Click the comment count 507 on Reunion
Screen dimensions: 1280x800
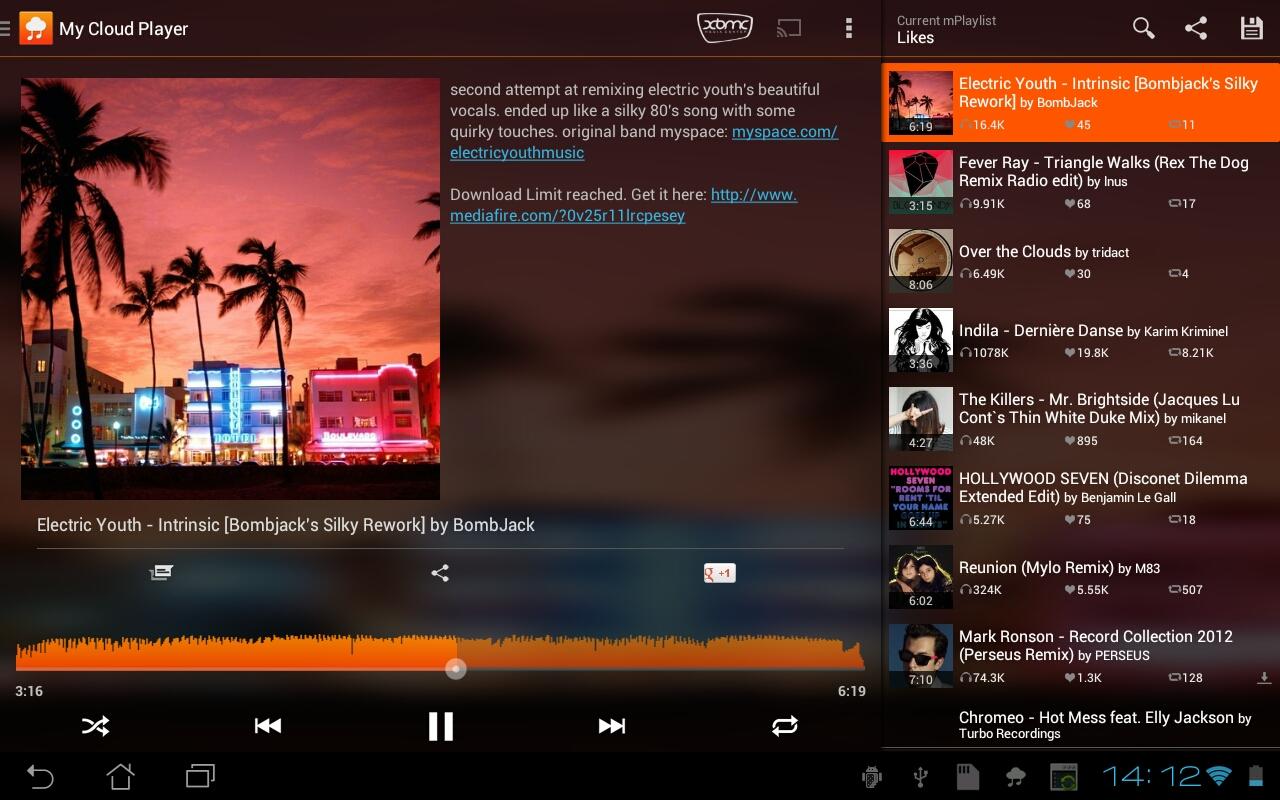pyautogui.click(x=1186, y=590)
